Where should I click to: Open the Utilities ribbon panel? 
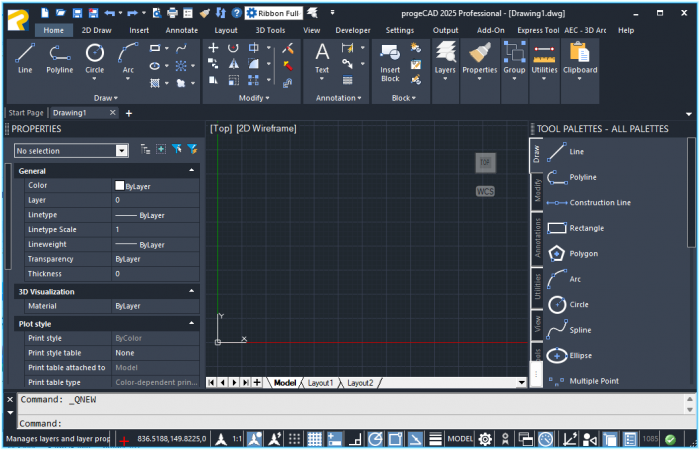(x=545, y=59)
